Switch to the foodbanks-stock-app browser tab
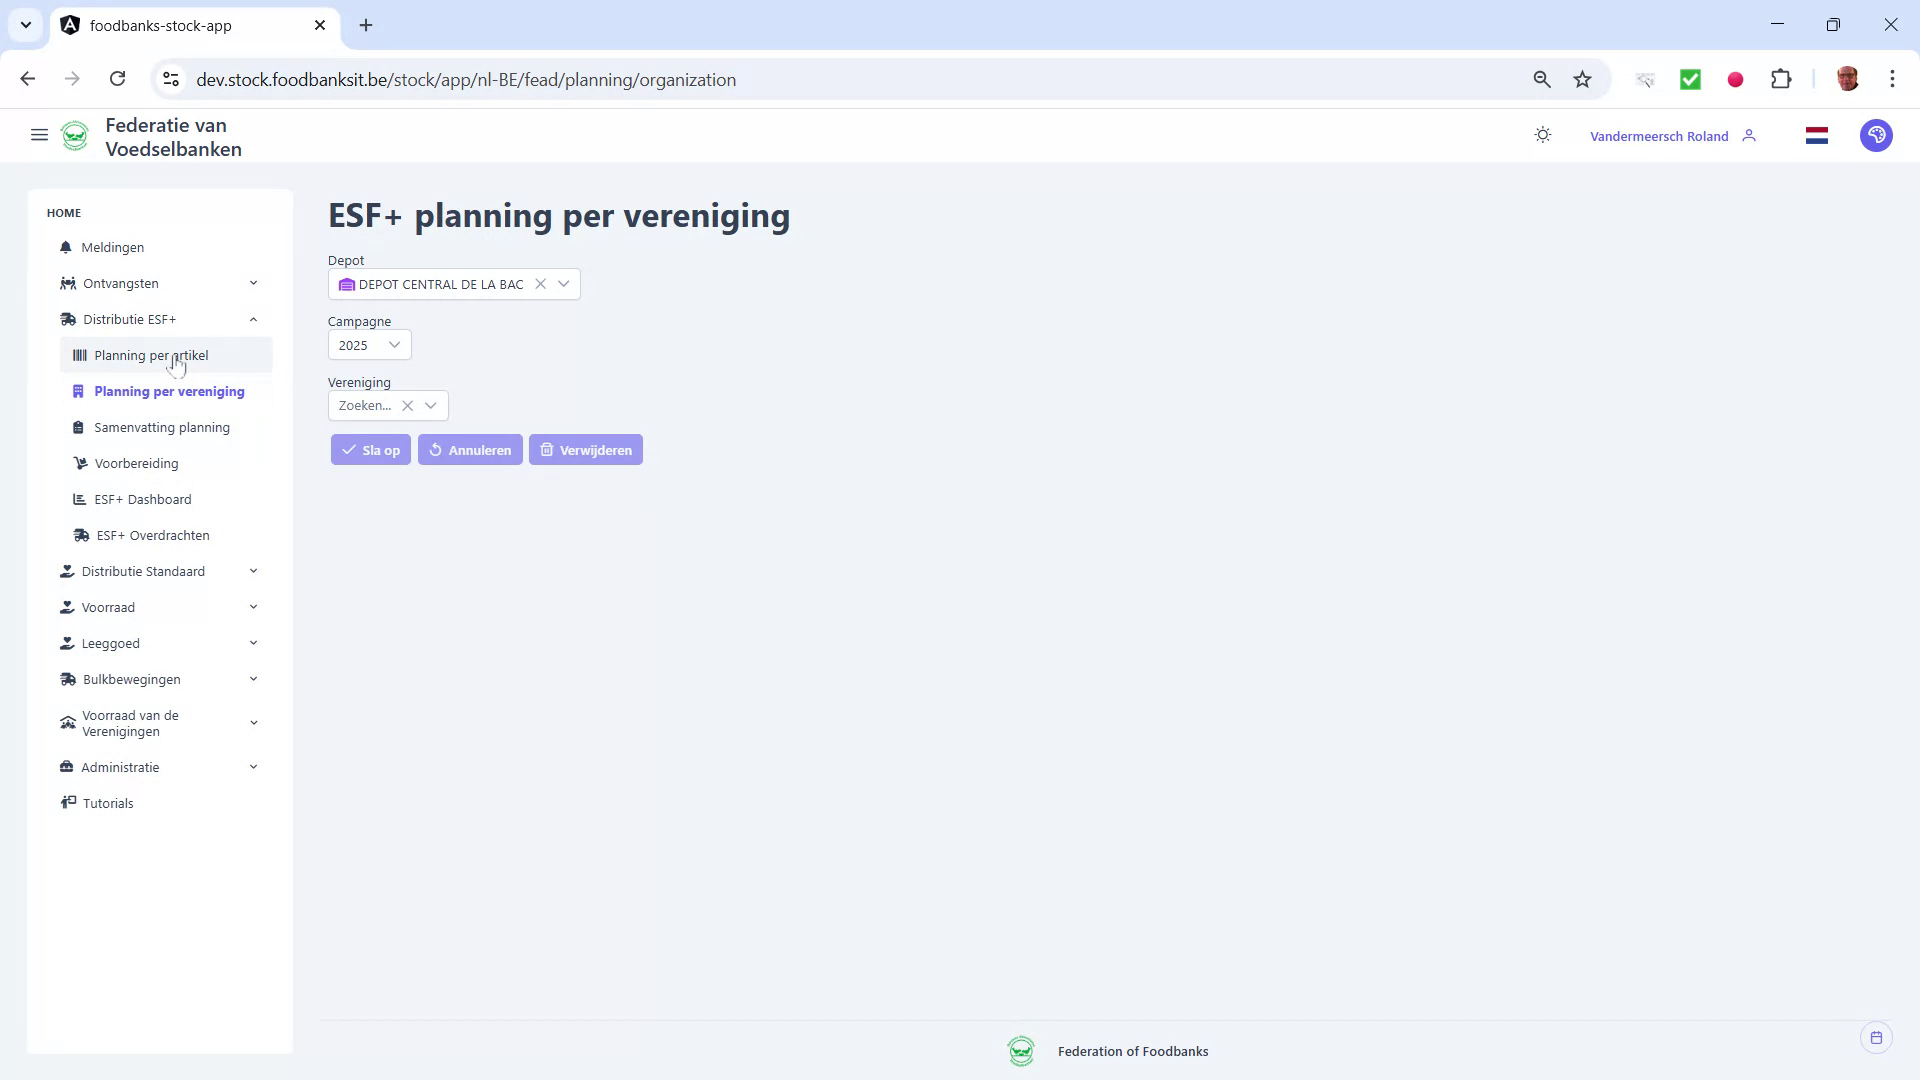Viewport: 1920px width, 1080px height. click(158, 25)
